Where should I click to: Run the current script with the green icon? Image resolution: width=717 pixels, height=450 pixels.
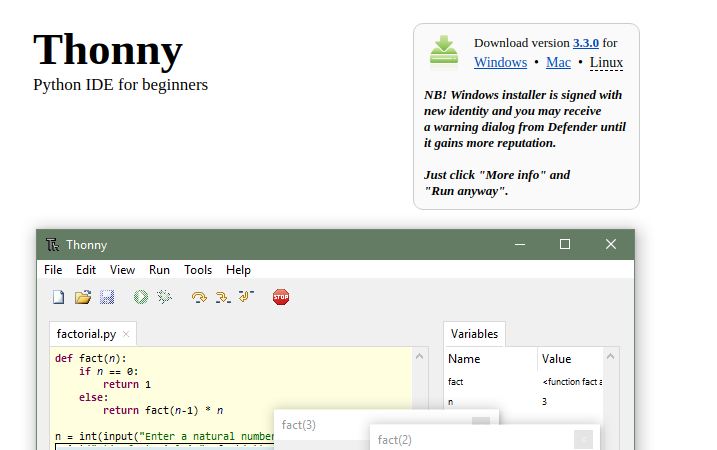141,297
